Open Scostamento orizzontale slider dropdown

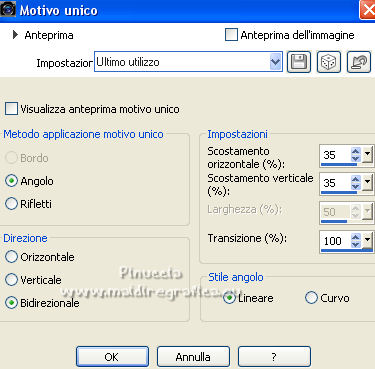[367, 155]
